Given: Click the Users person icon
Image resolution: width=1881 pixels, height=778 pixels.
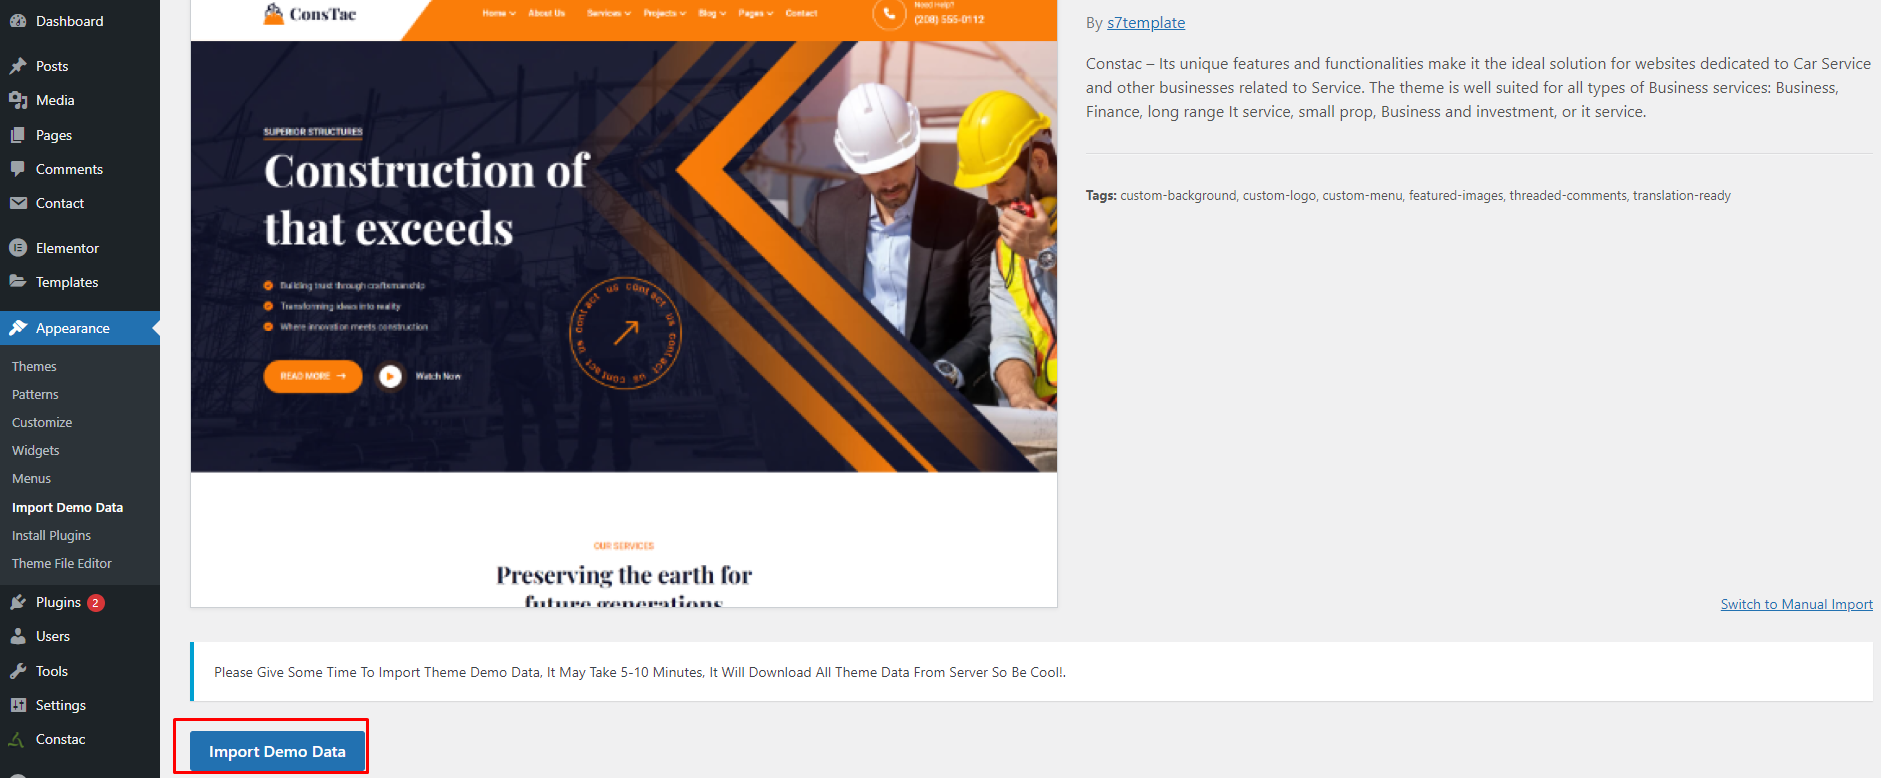Looking at the screenshot, I should pyautogui.click(x=18, y=636).
